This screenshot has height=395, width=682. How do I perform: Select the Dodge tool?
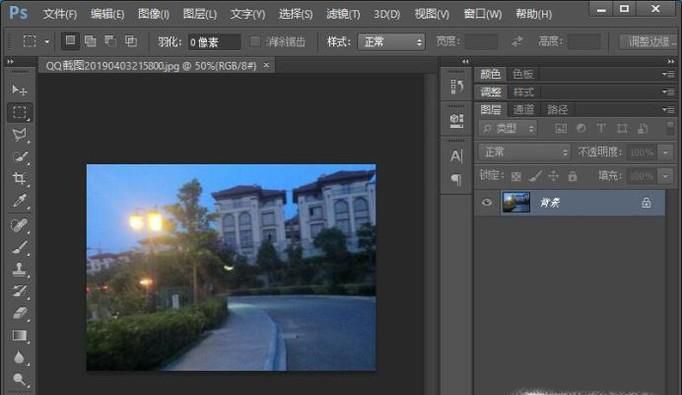click(x=19, y=379)
